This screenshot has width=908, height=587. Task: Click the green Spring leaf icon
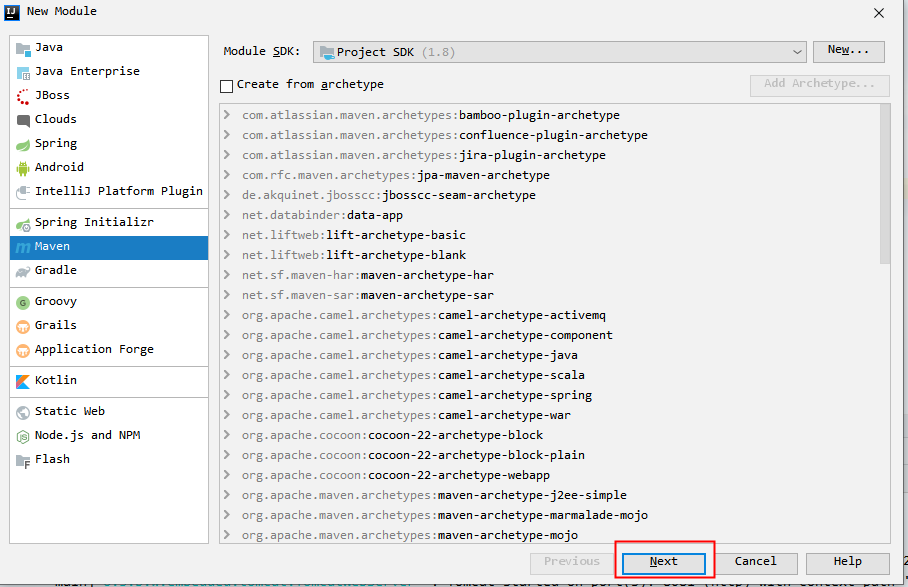(x=23, y=144)
